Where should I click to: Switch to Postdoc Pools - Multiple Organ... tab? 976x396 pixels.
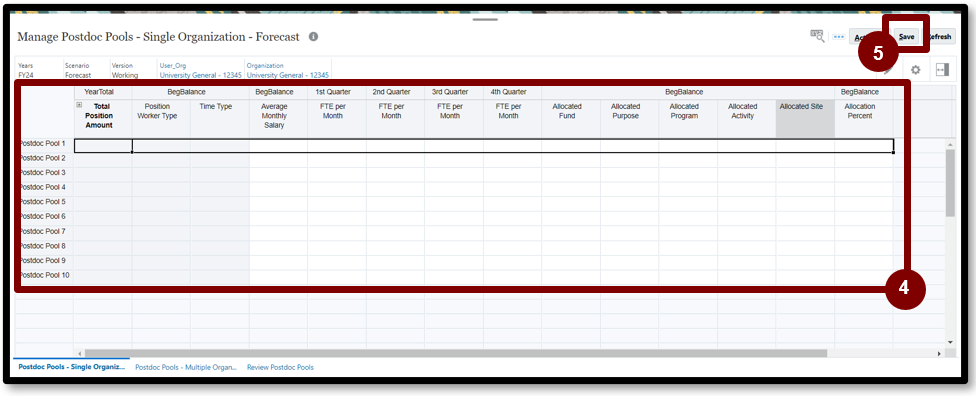click(186, 367)
